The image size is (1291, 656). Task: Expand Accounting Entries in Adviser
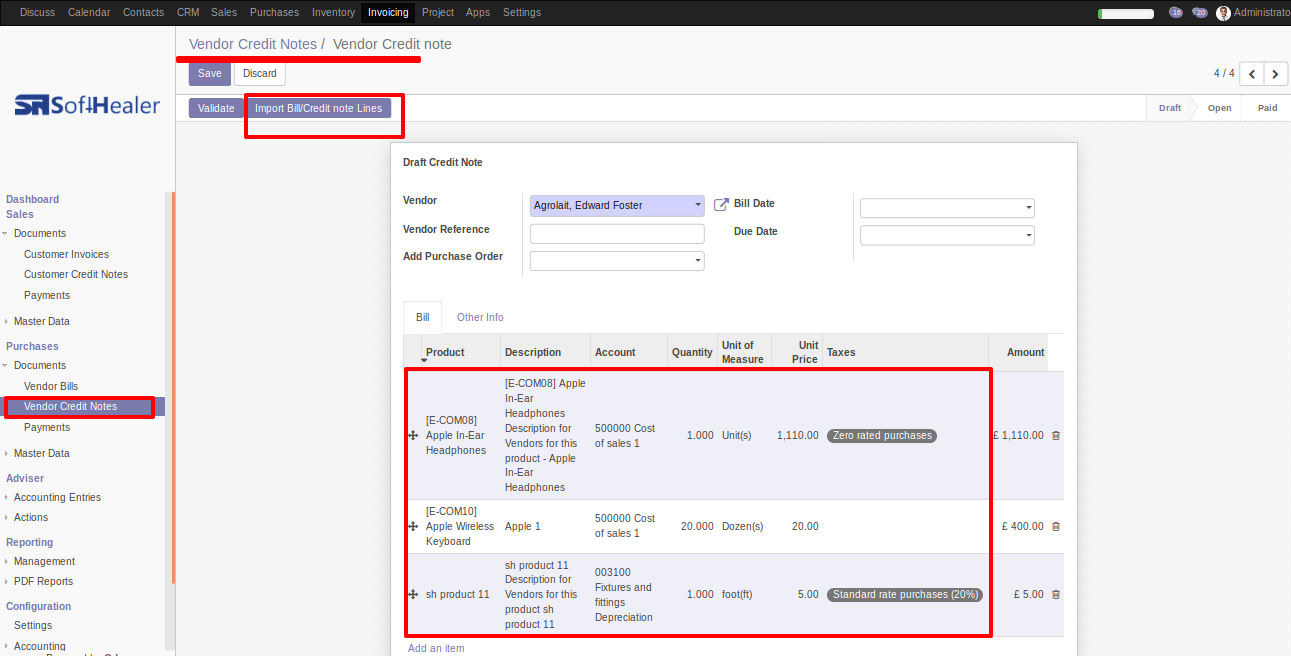pos(57,497)
